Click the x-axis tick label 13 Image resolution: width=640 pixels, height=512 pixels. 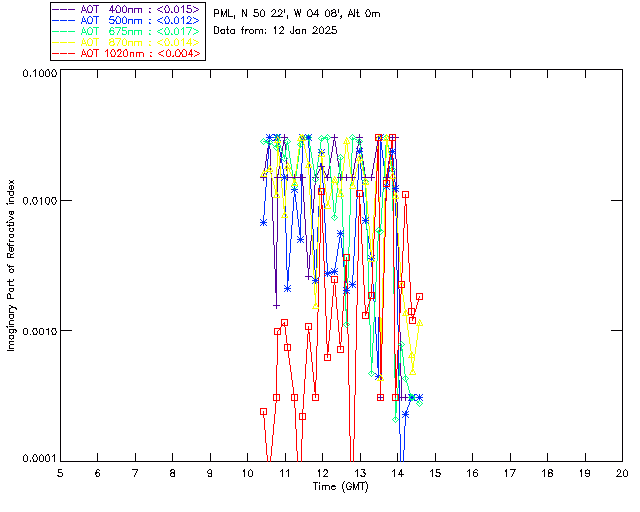360,473
